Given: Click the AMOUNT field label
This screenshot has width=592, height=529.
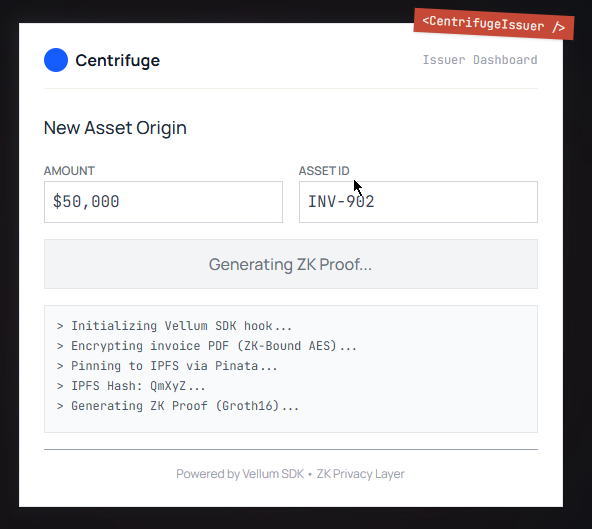Looking at the screenshot, I should coord(69,171).
